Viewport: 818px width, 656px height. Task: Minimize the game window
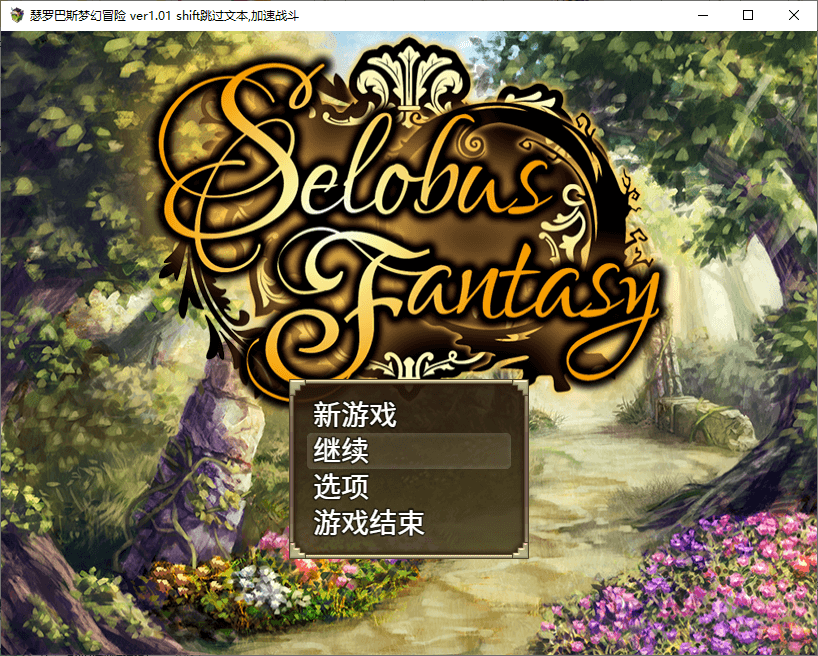[703, 15]
